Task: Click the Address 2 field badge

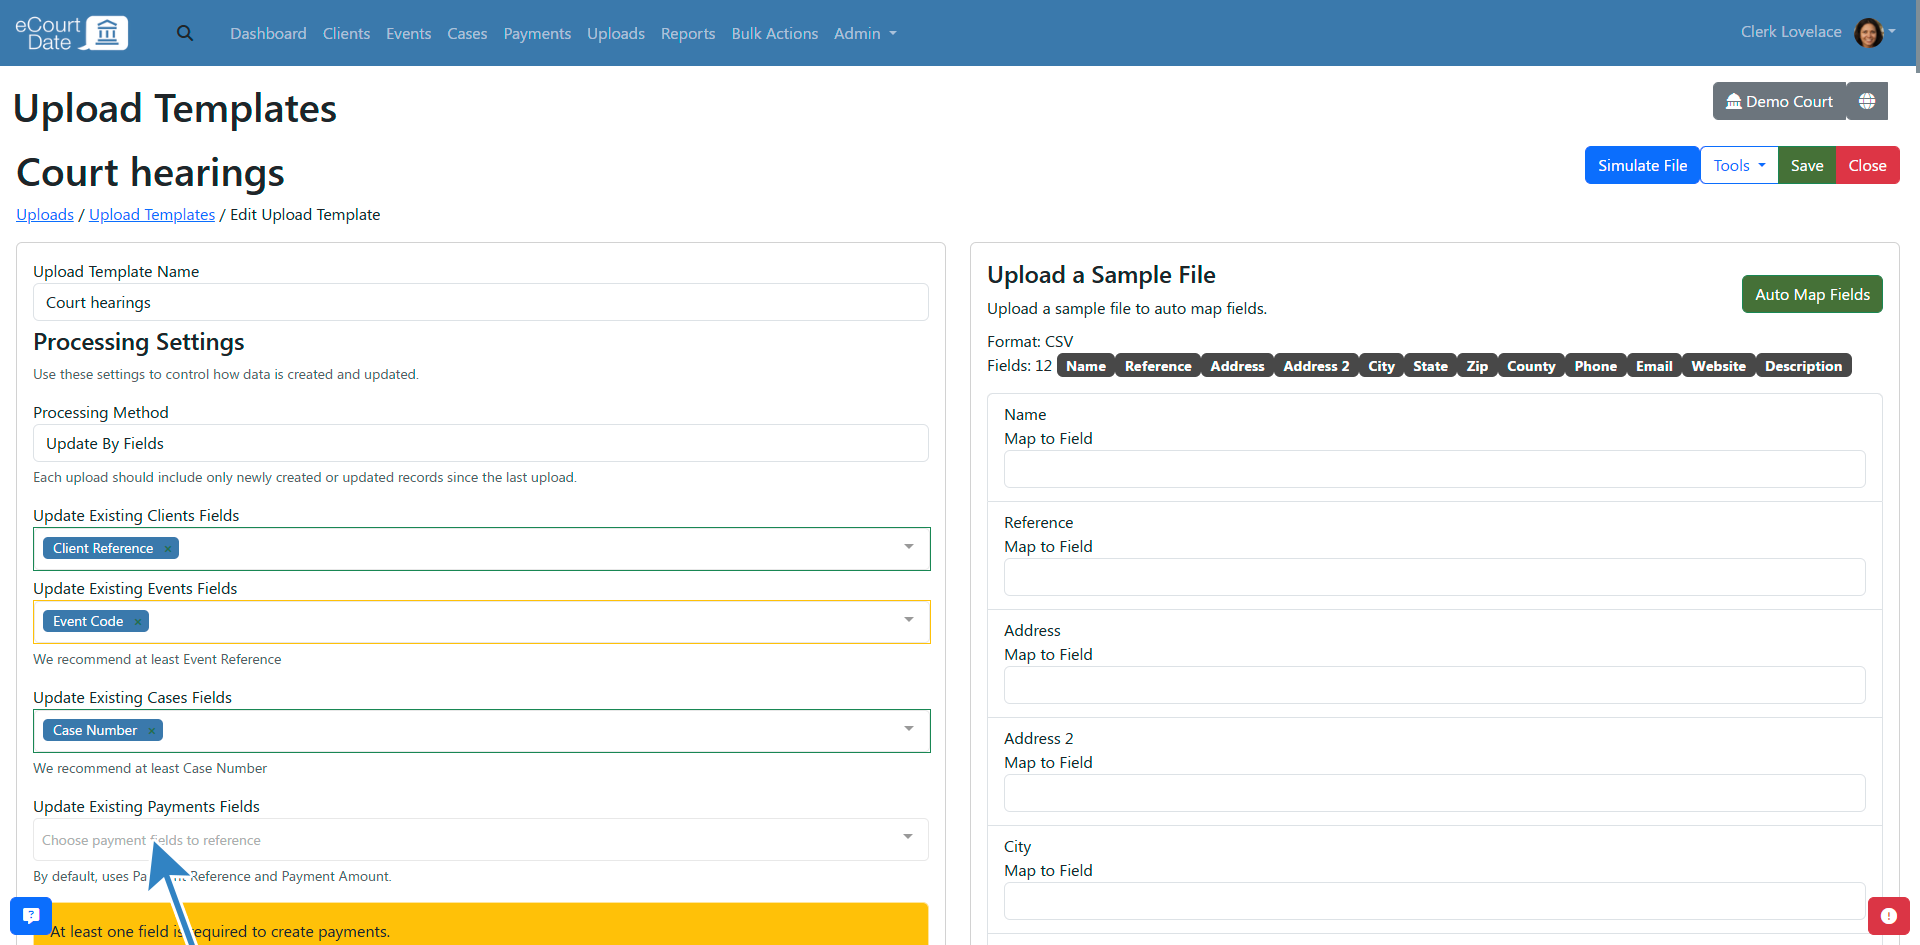Action: point(1316,366)
